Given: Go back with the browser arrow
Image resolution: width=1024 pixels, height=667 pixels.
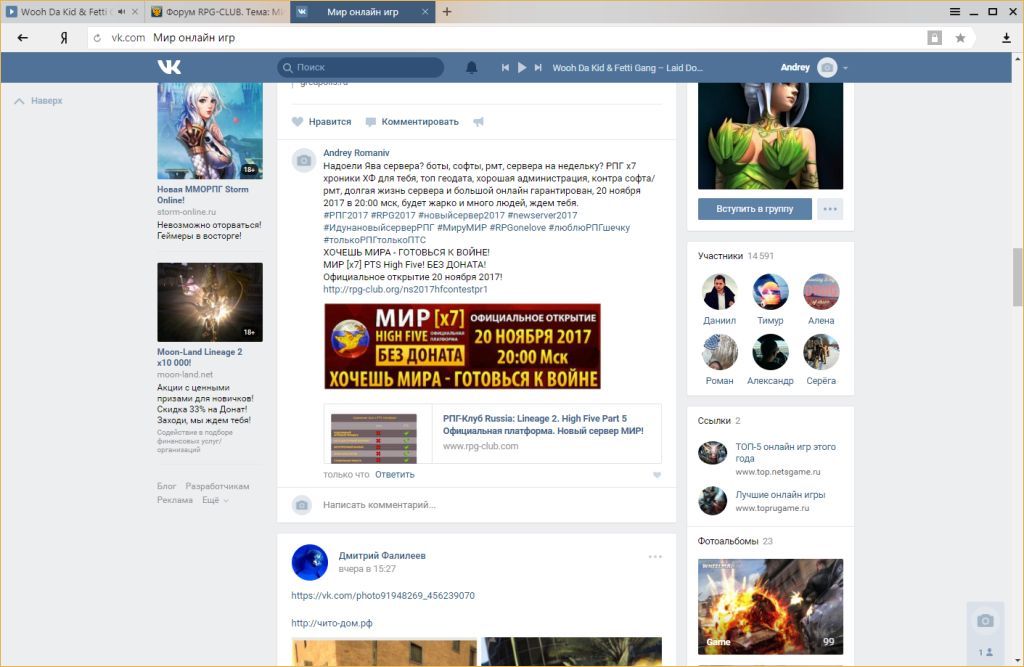Looking at the screenshot, I should 23,38.
